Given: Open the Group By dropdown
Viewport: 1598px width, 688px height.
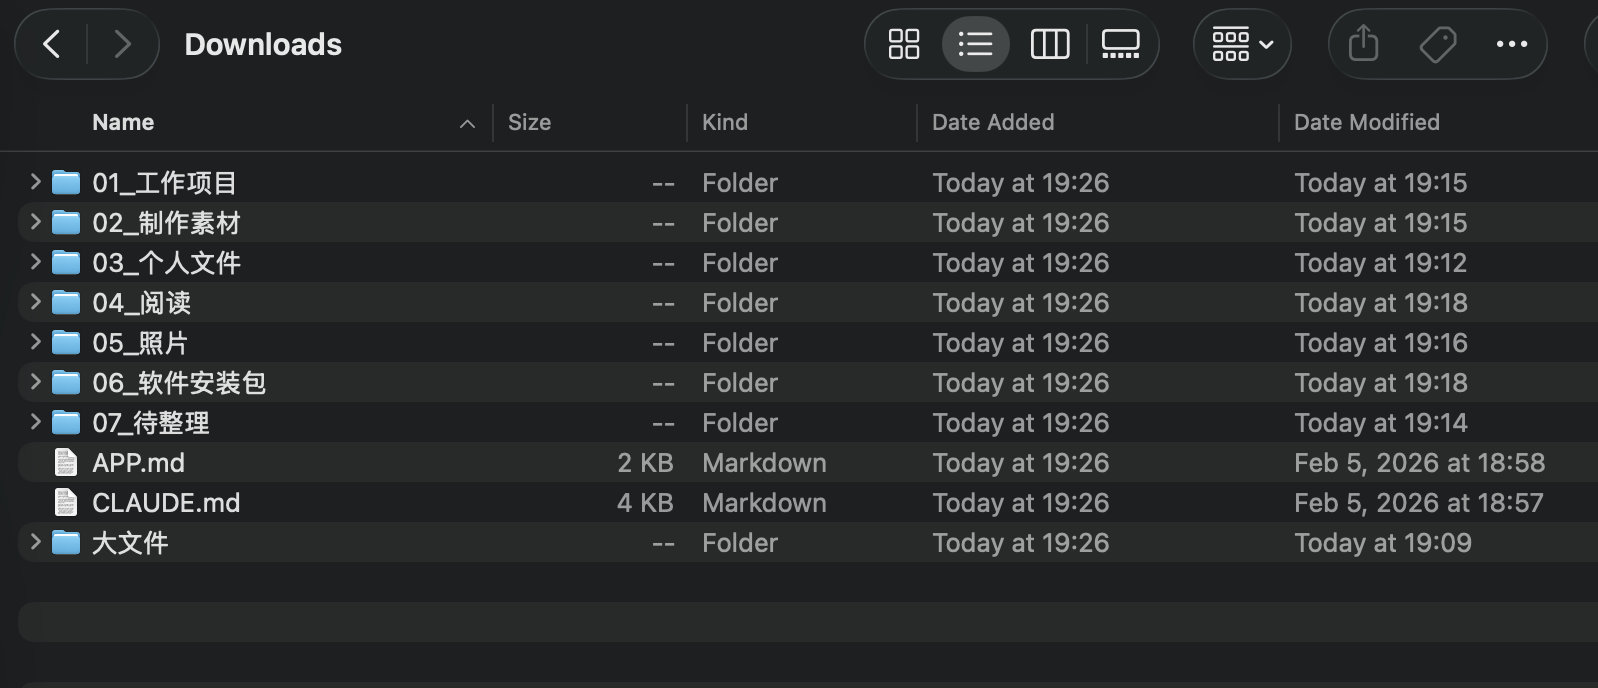Looking at the screenshot, I should 1242,44.
